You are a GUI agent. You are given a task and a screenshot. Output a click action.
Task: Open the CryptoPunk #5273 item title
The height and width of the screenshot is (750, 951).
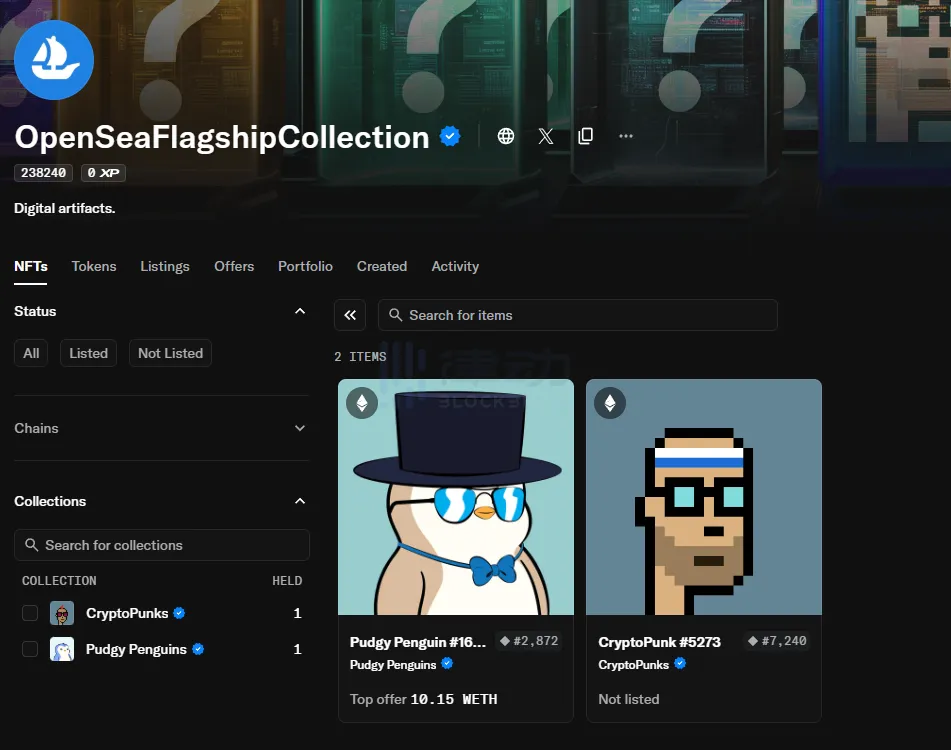659,642
